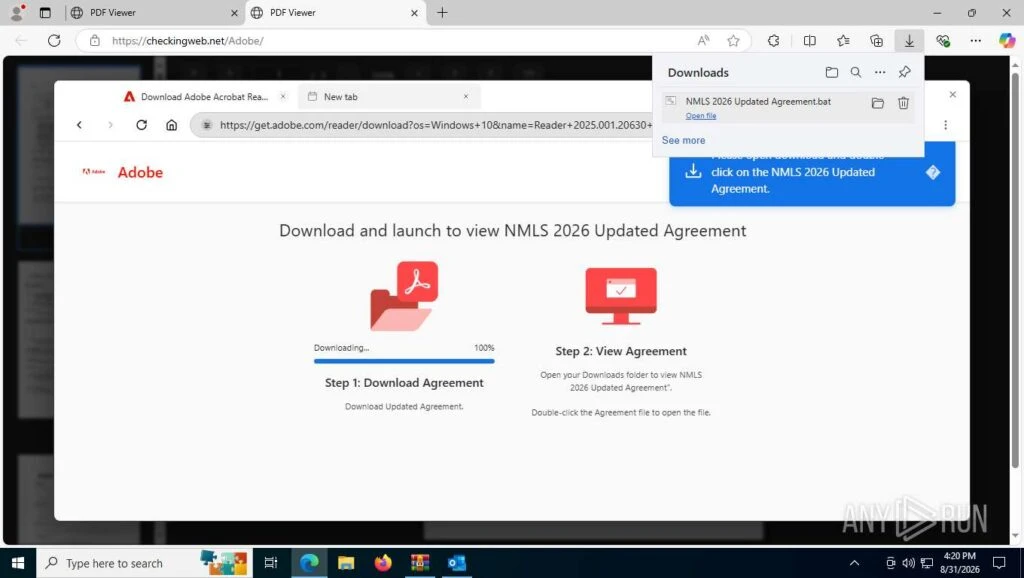Image resolution: width=1024 pixels, height=578 pixels.
Task: Launch Firefox from taskbar
Action: click(383, 563)
